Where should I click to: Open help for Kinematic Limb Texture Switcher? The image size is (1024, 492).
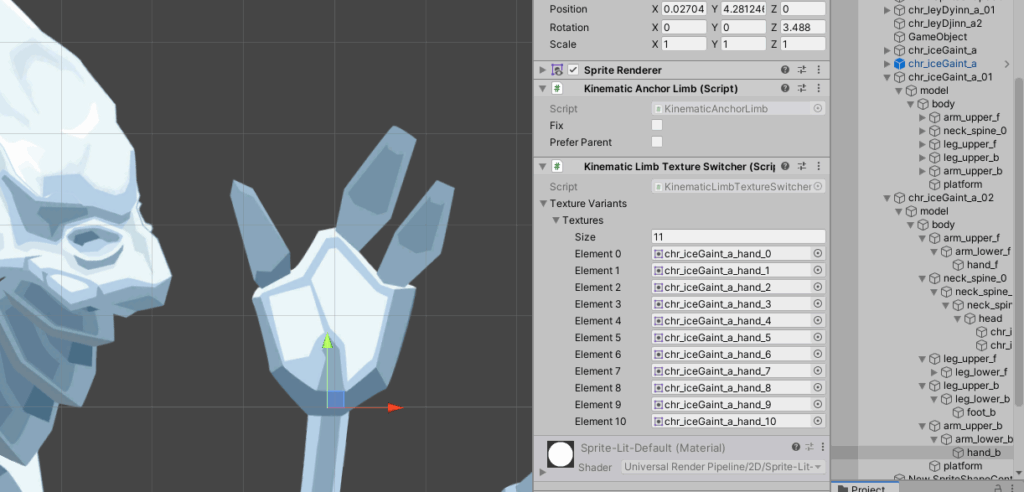tap(785, 166)
